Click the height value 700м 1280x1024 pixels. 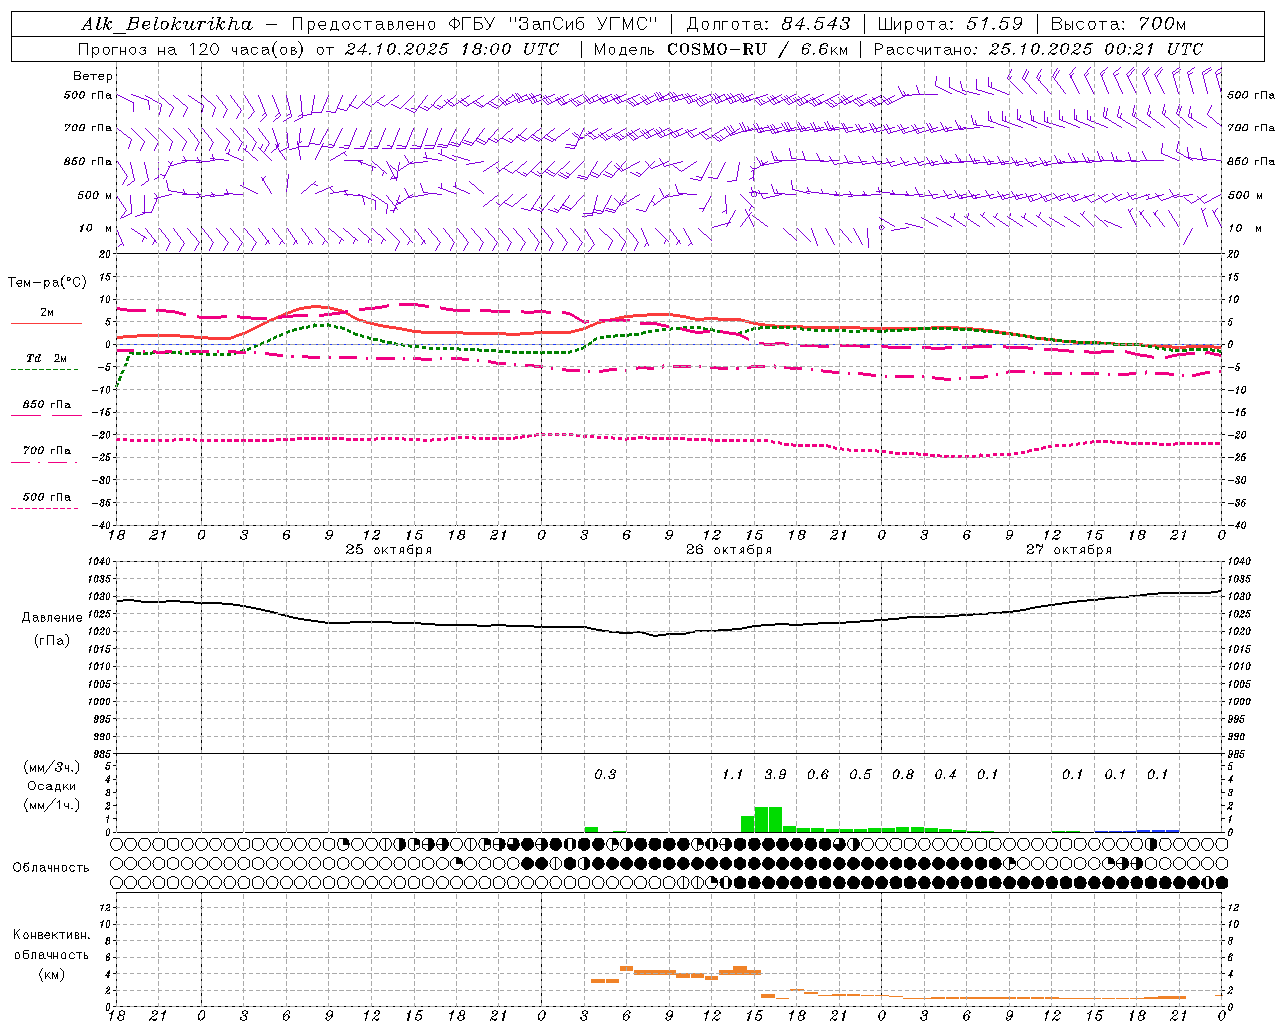coord(1162,24)
